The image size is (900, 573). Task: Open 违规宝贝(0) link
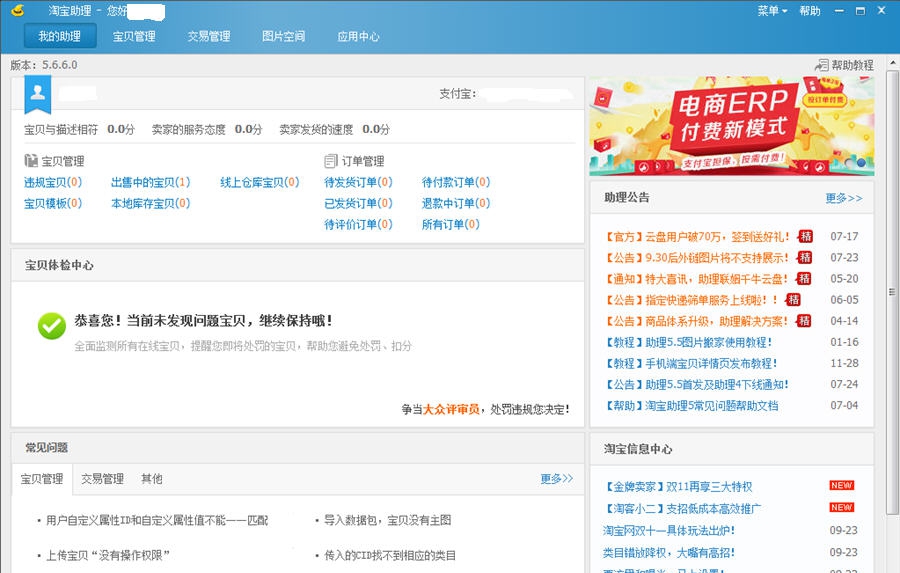tap(53, 183)
